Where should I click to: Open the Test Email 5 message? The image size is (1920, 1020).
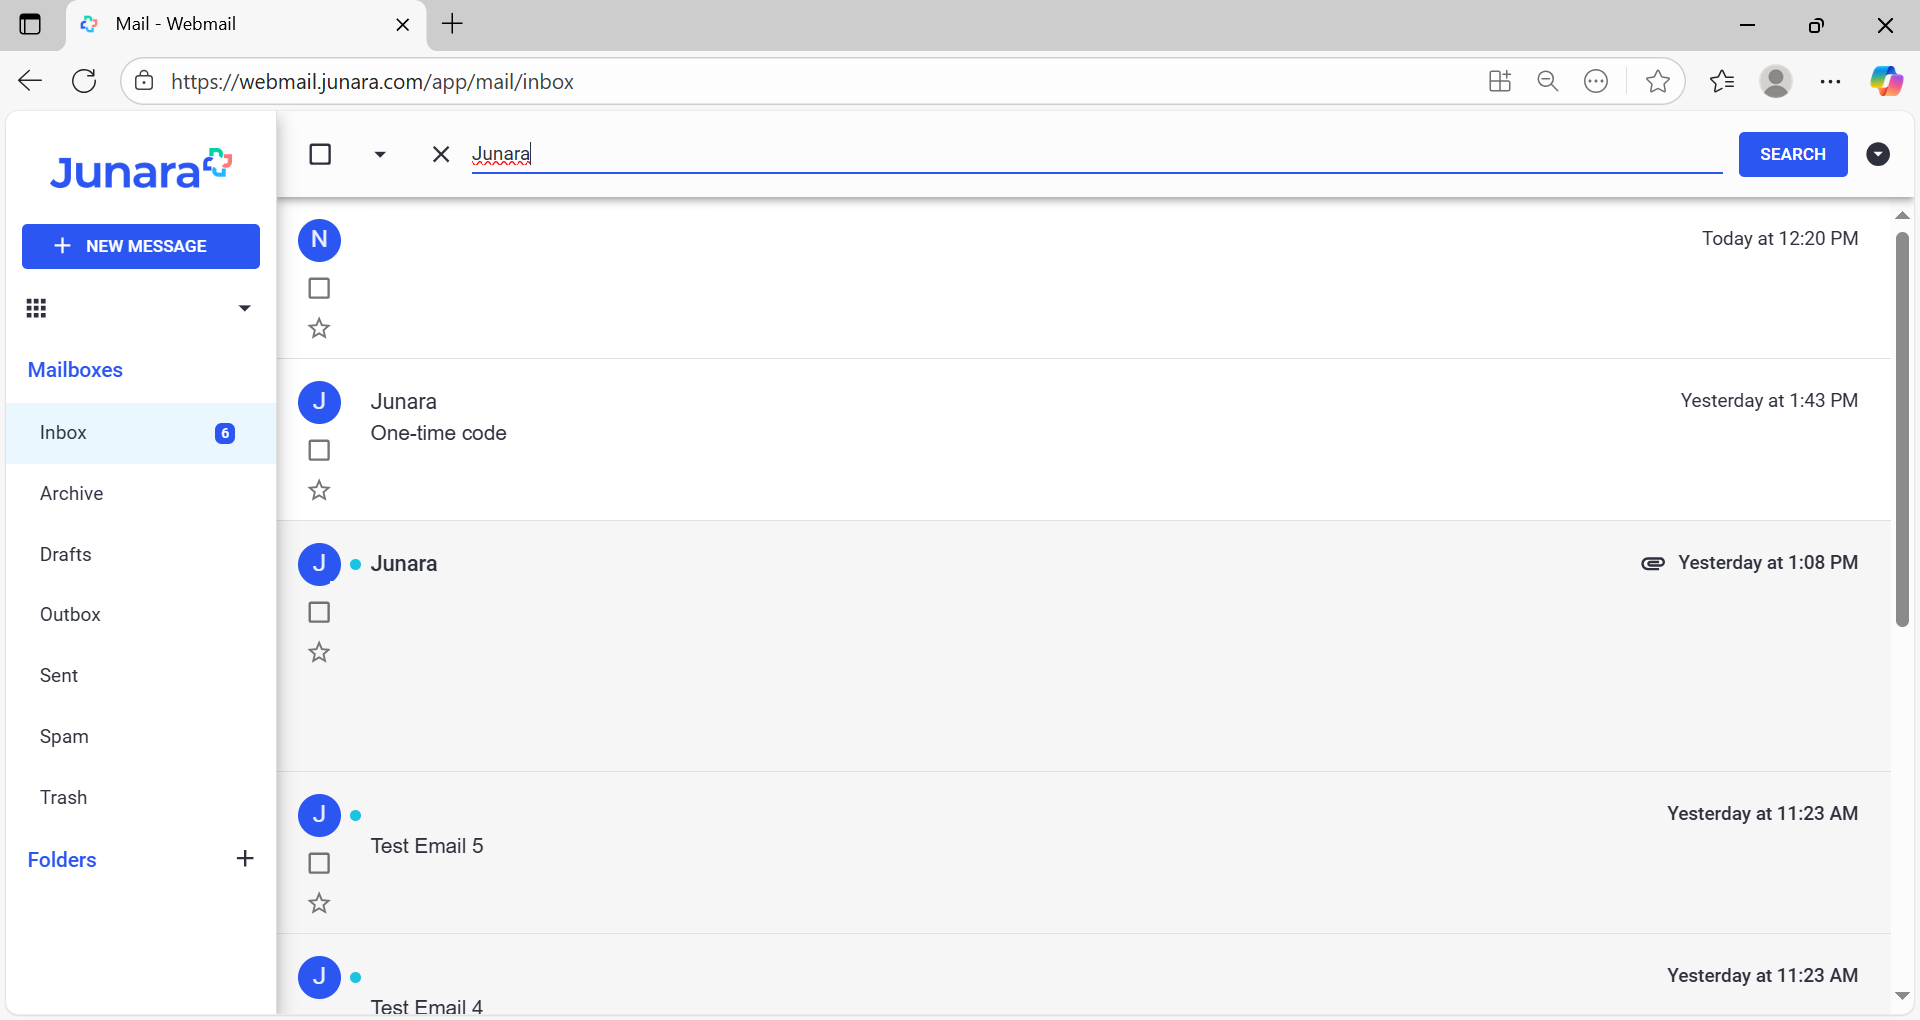click(x=1084, y=853)
